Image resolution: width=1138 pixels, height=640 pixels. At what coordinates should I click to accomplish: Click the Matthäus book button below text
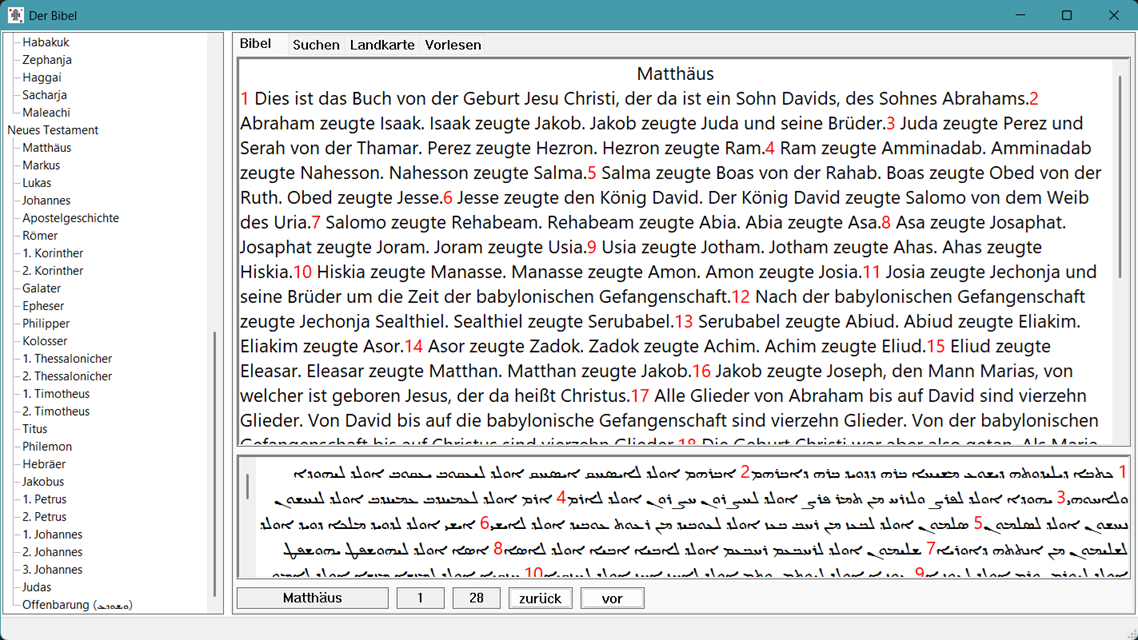click(x=312, y=598)
